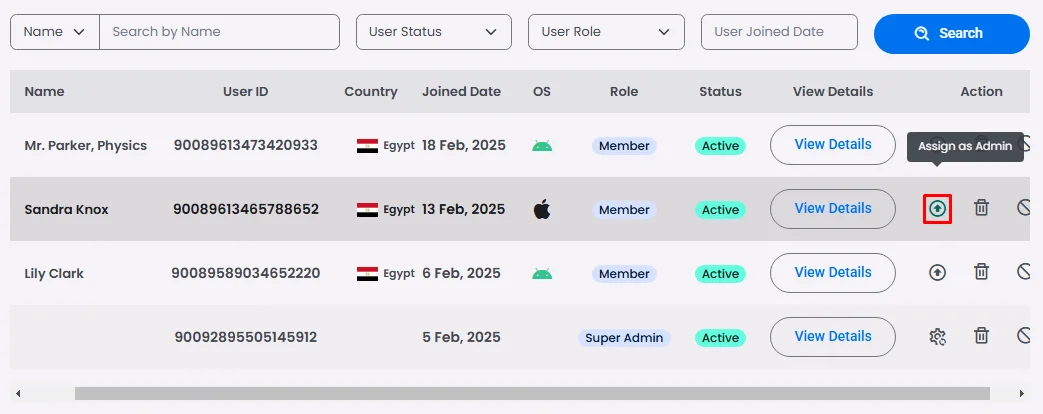Click the trash icon in Super Admin row
Viewport: 1043px width, 414px height.
tap(982, 336)
